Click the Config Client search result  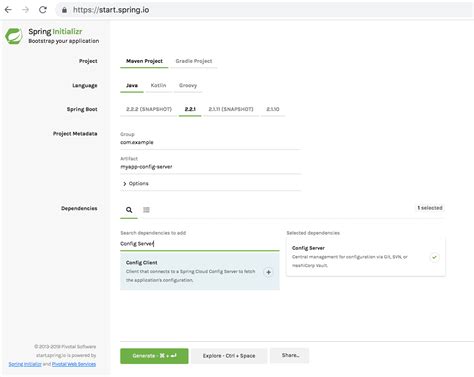[200, 271]
